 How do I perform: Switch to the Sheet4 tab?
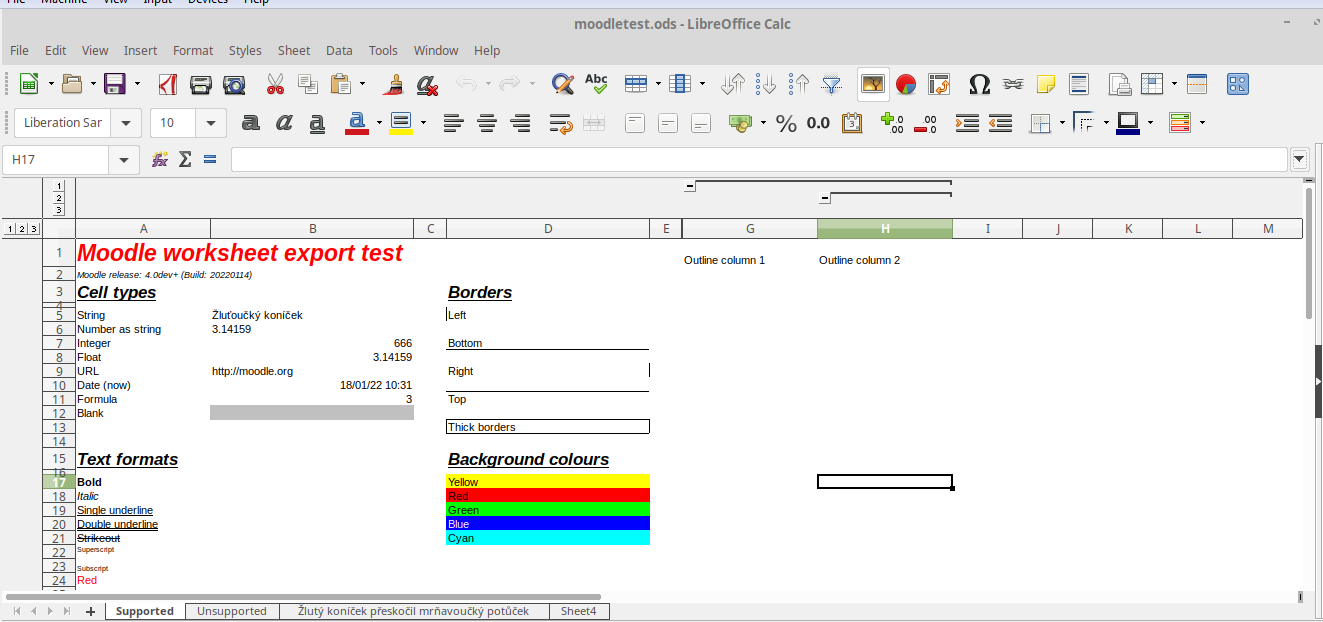[579, 611]
